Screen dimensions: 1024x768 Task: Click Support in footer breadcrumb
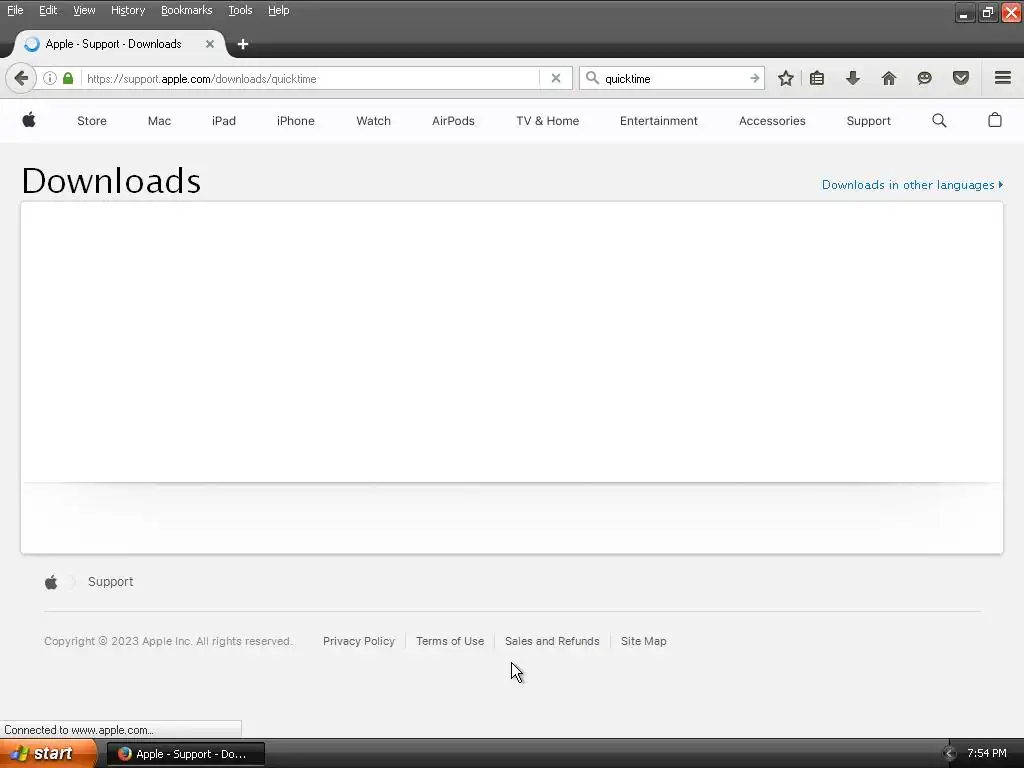coord(110,582)
